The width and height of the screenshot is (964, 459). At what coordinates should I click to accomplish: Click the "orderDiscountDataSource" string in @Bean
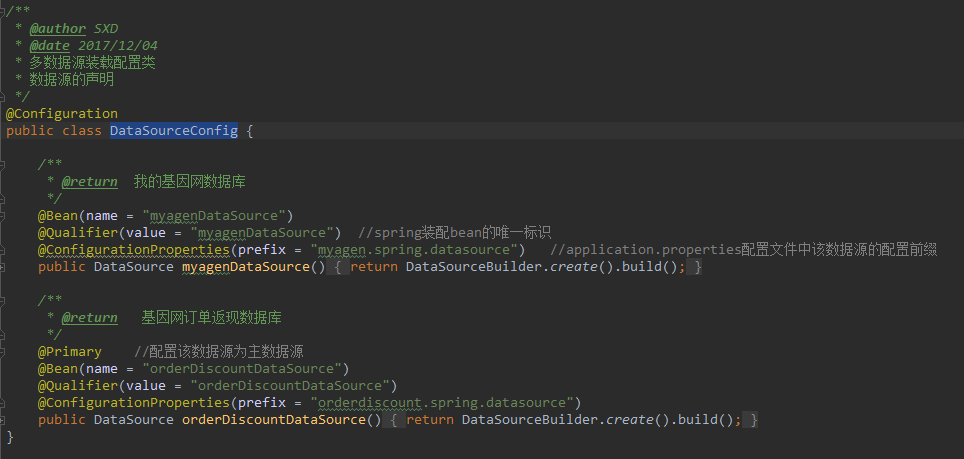[x=242, y=369]
